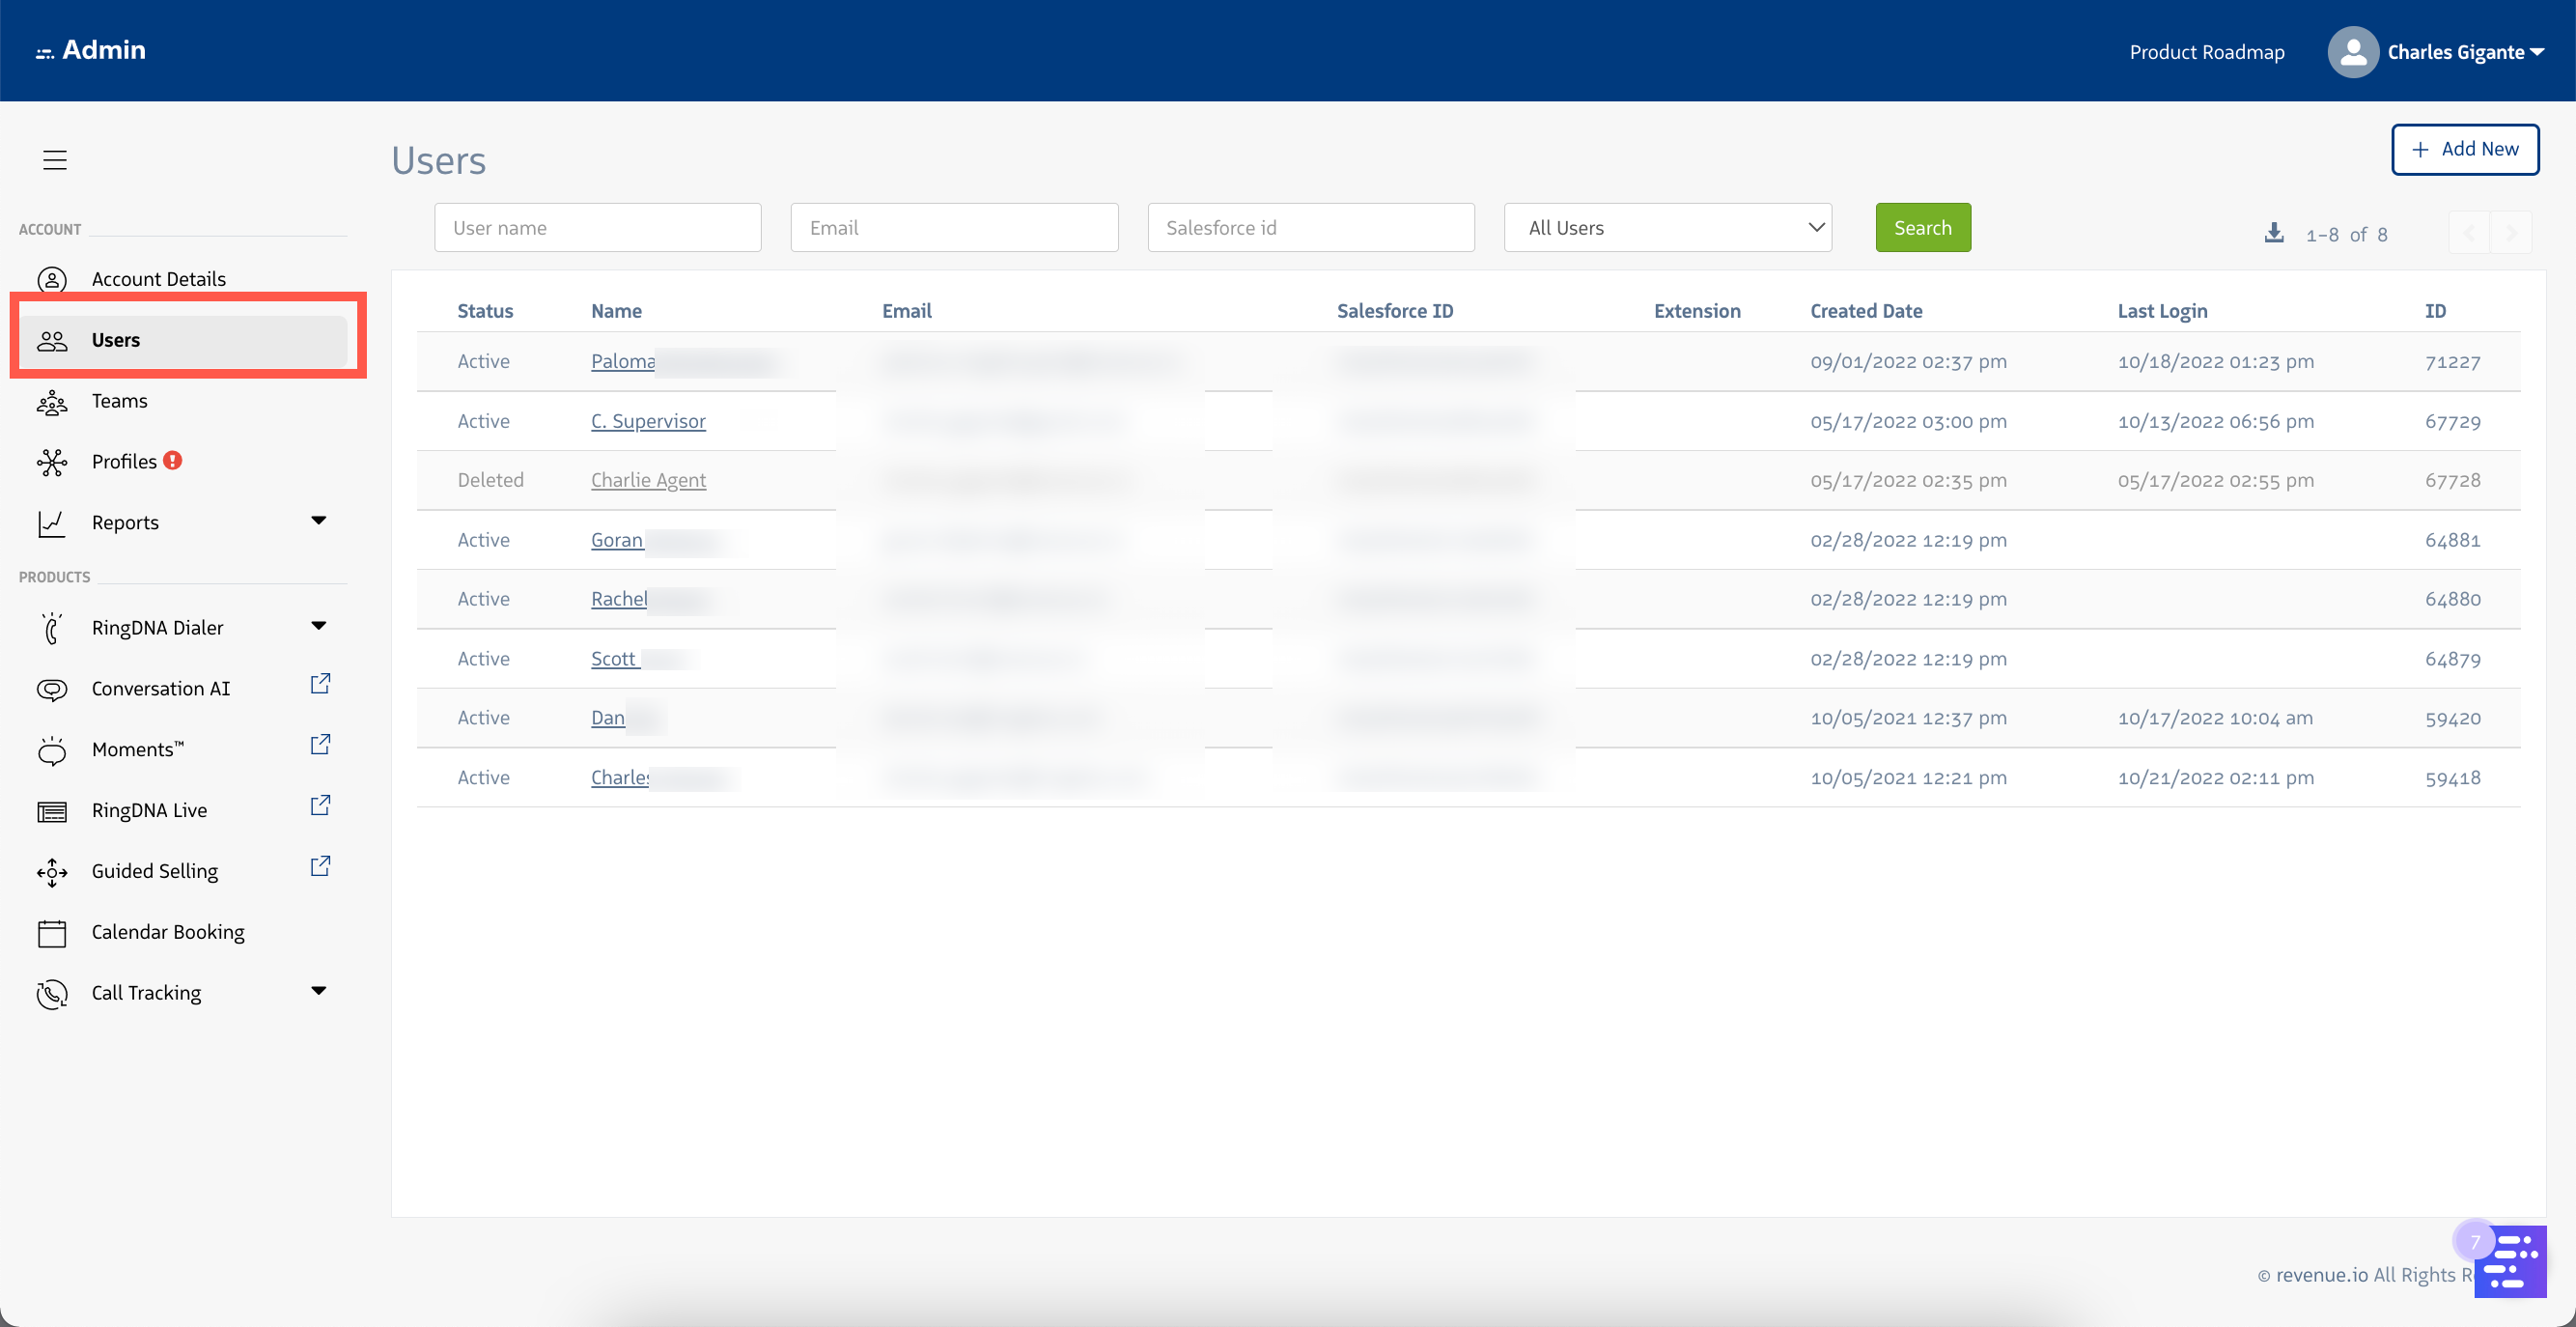Click the Add New user button
Image resolution: width=2576 pixels, height=1327 pixels.
(x=2465, y=148)
